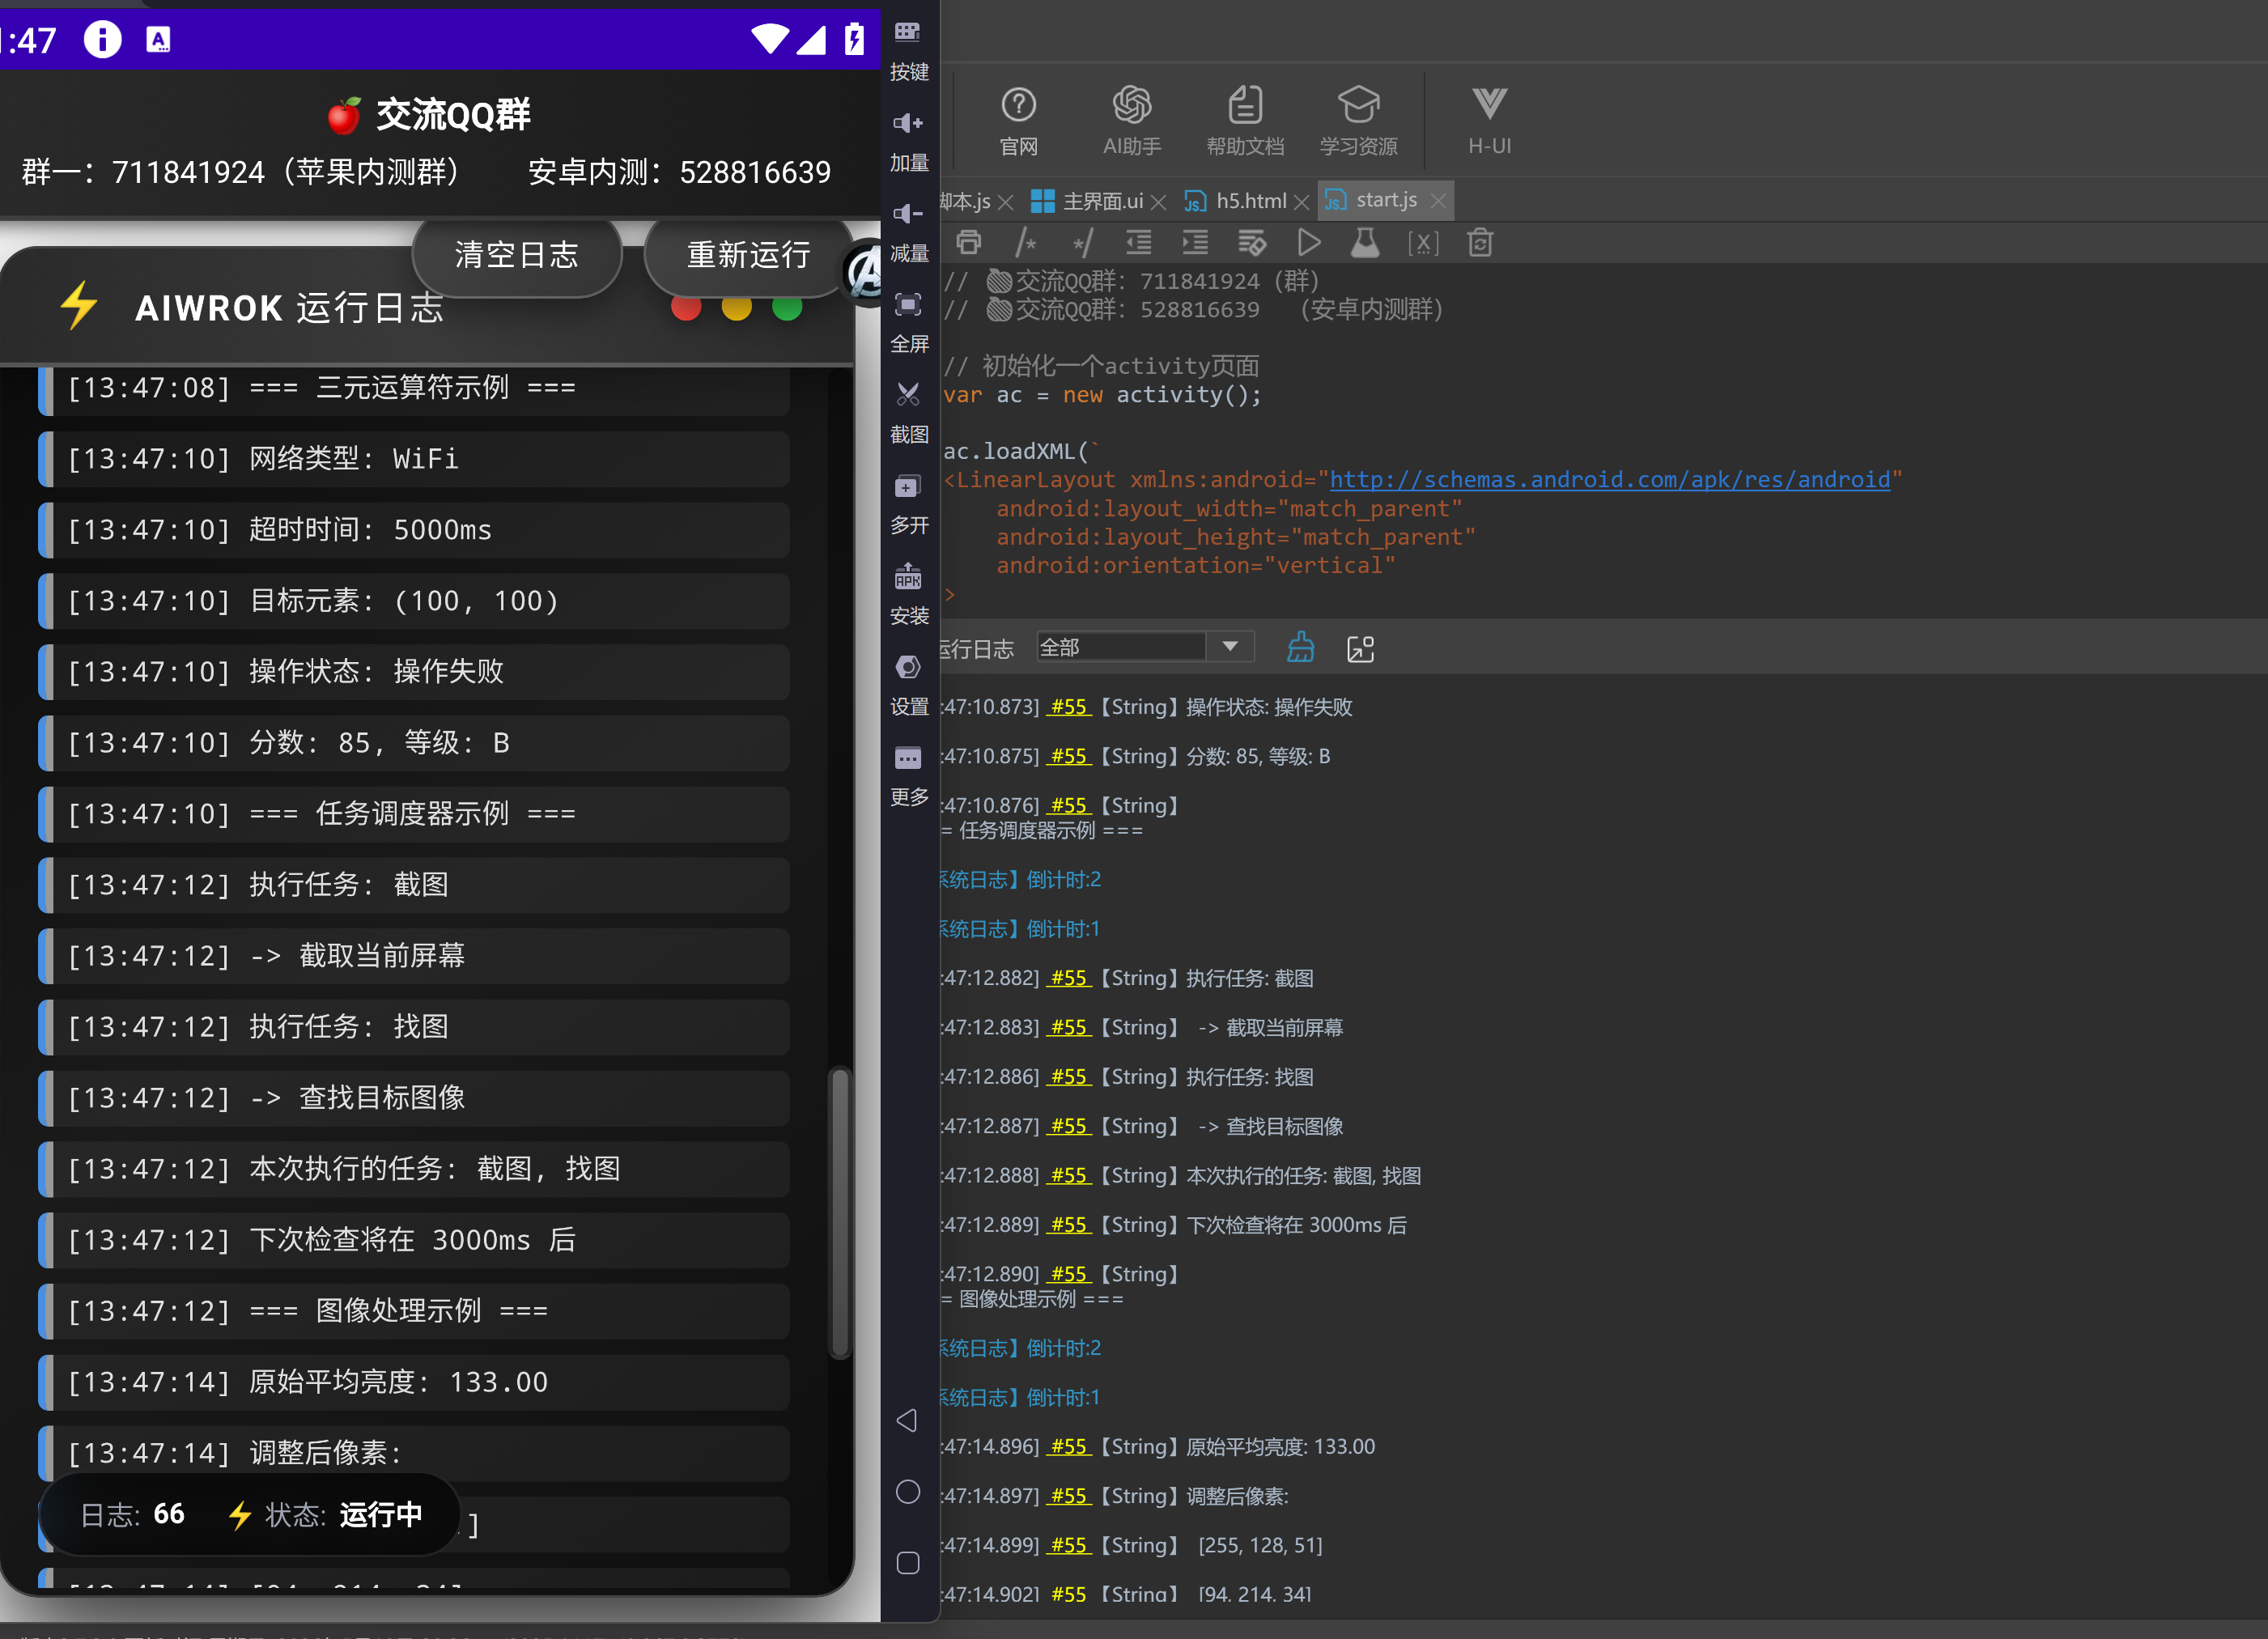Click the flask test icon
The width and height of the screenshot is (2268, 1639).
[x=1365, y=242]
